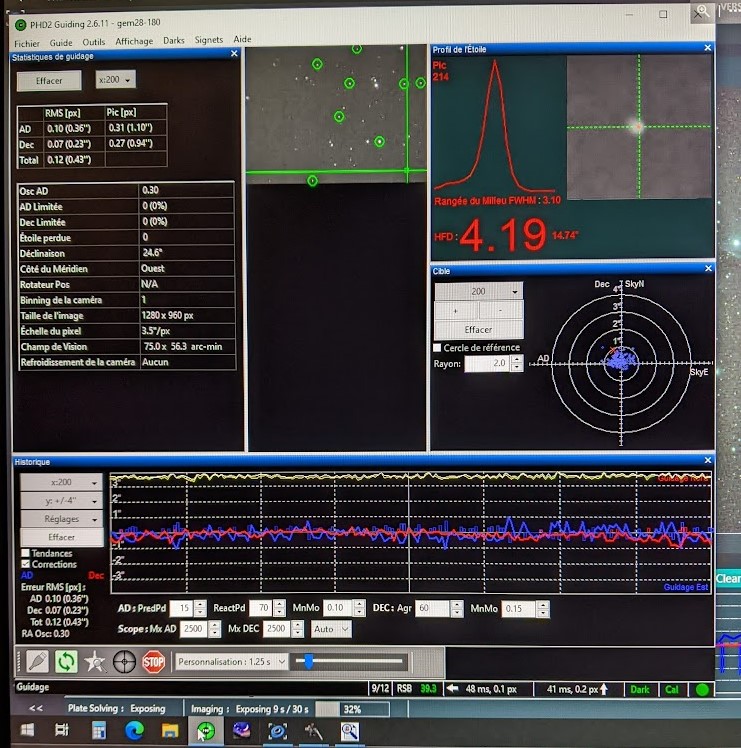The image size is (741, 748).
Task: Open the telescope mount app in taskbar
Action: 313,730
